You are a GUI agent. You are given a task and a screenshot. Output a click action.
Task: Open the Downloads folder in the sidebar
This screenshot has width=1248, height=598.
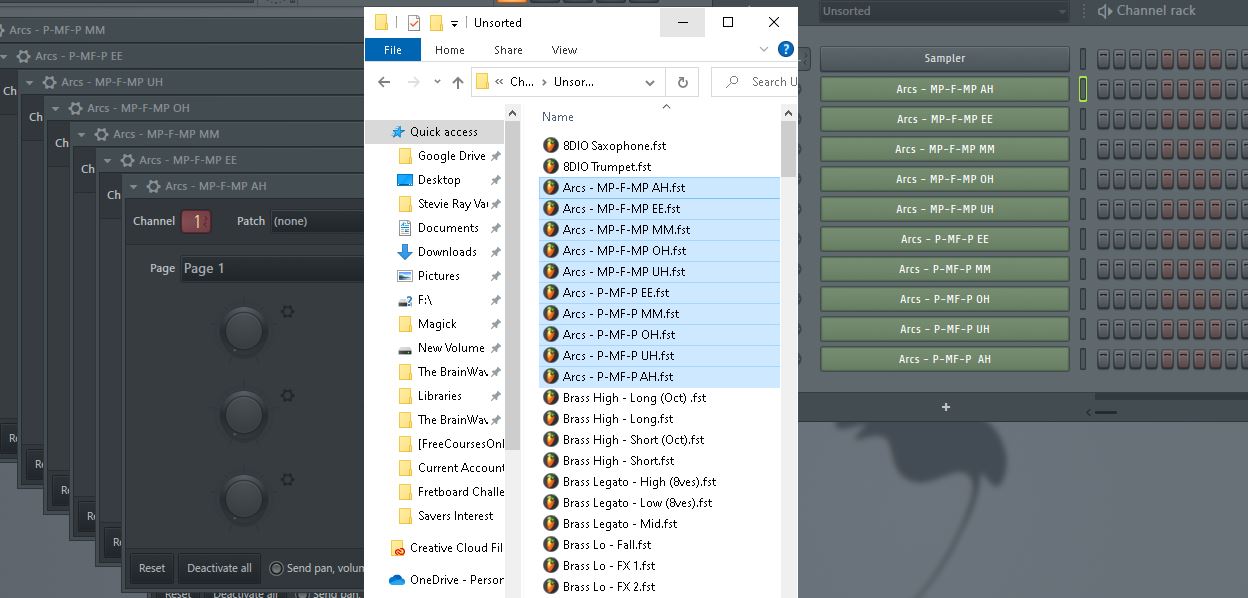click(x=446, y=252)
